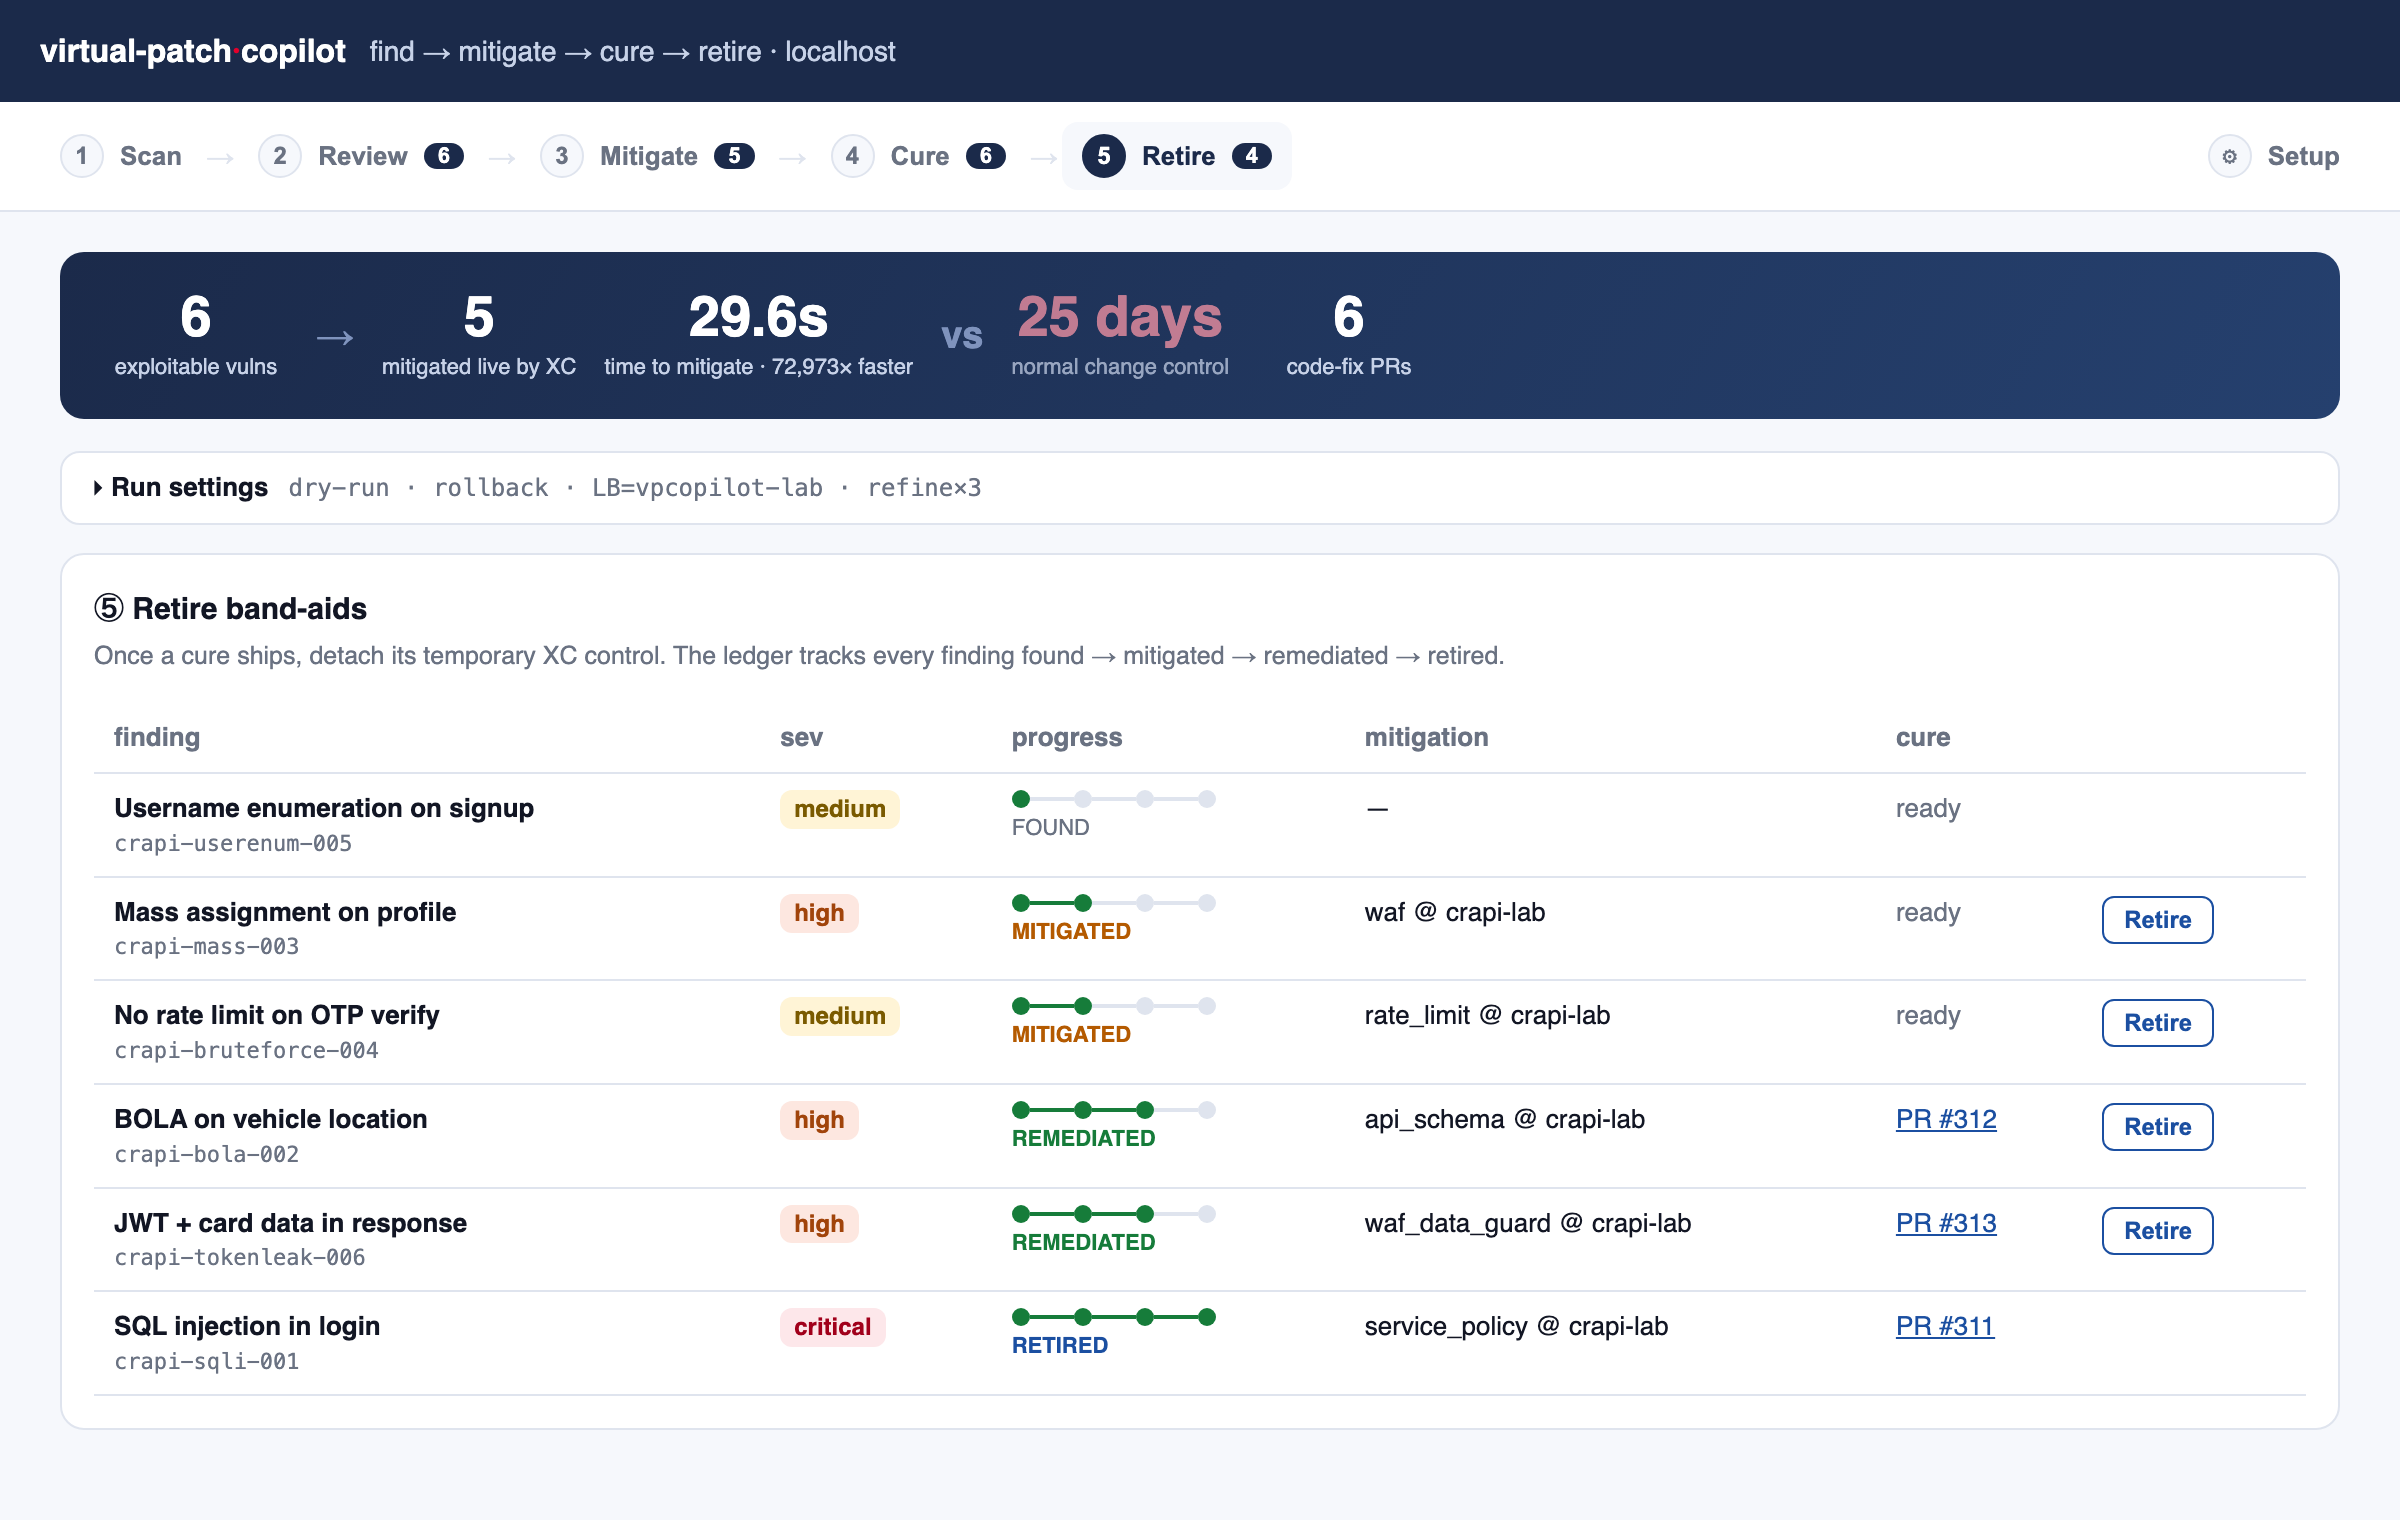Switch to the Mitigate tab

pyautogui.click(x=647, y=156)
